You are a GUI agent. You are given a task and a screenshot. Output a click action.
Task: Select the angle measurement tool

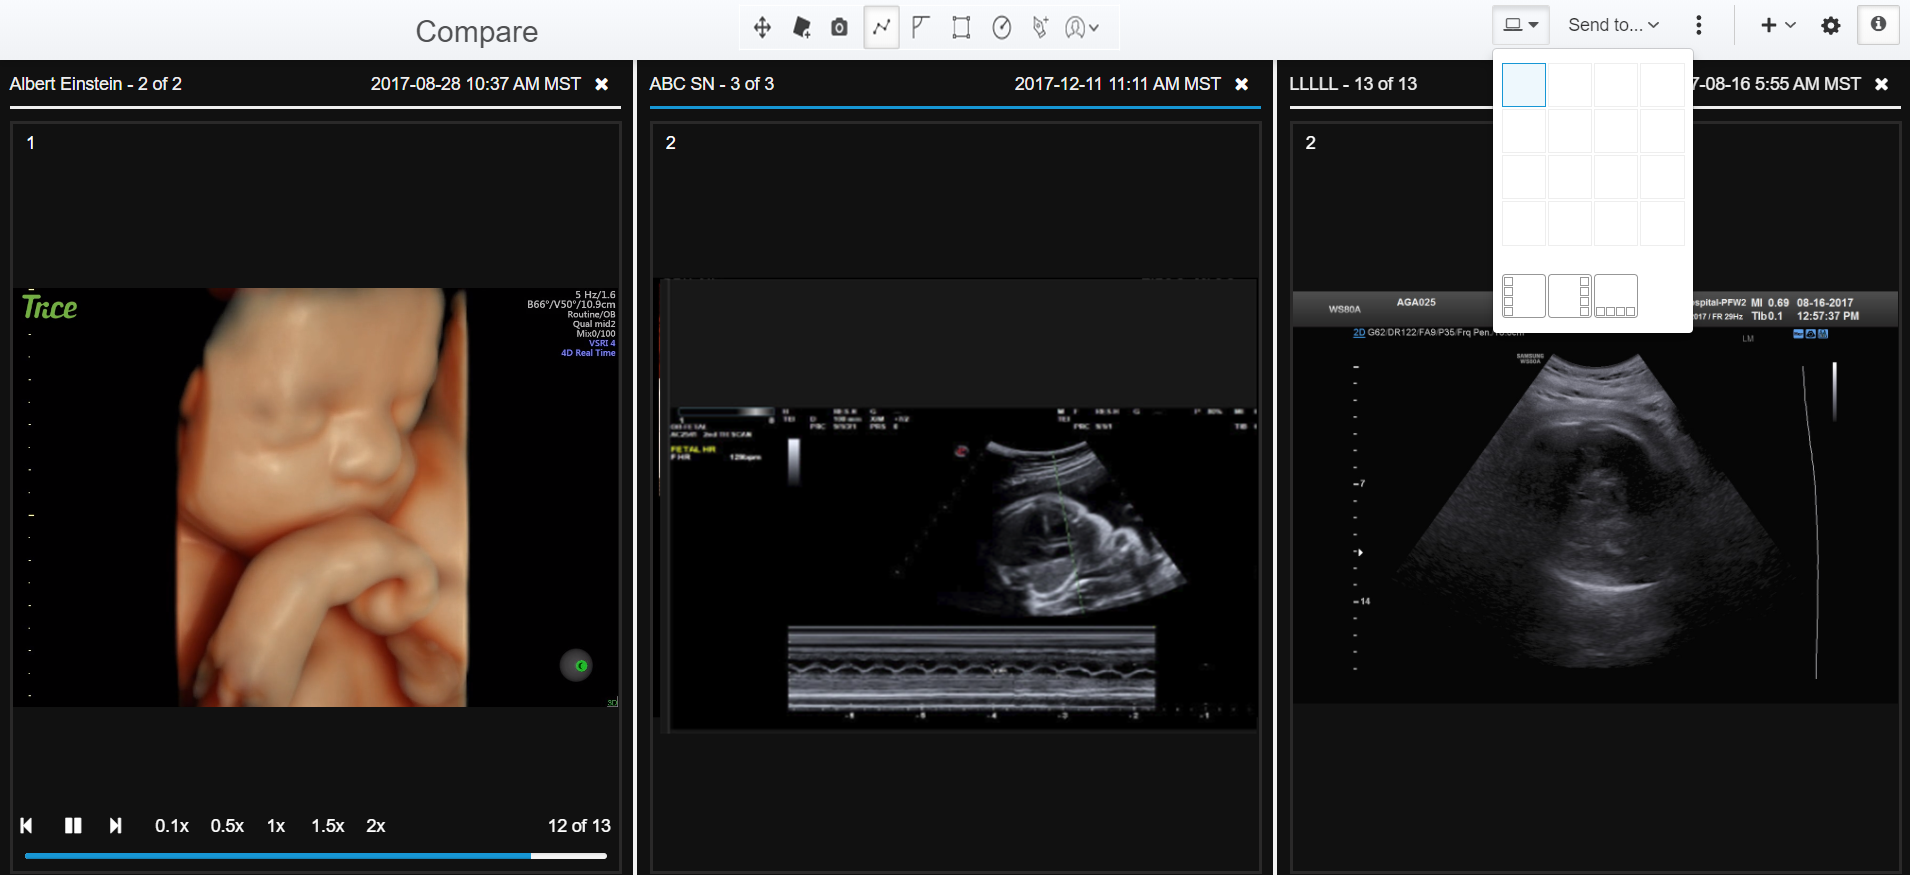tap(921, 27)
